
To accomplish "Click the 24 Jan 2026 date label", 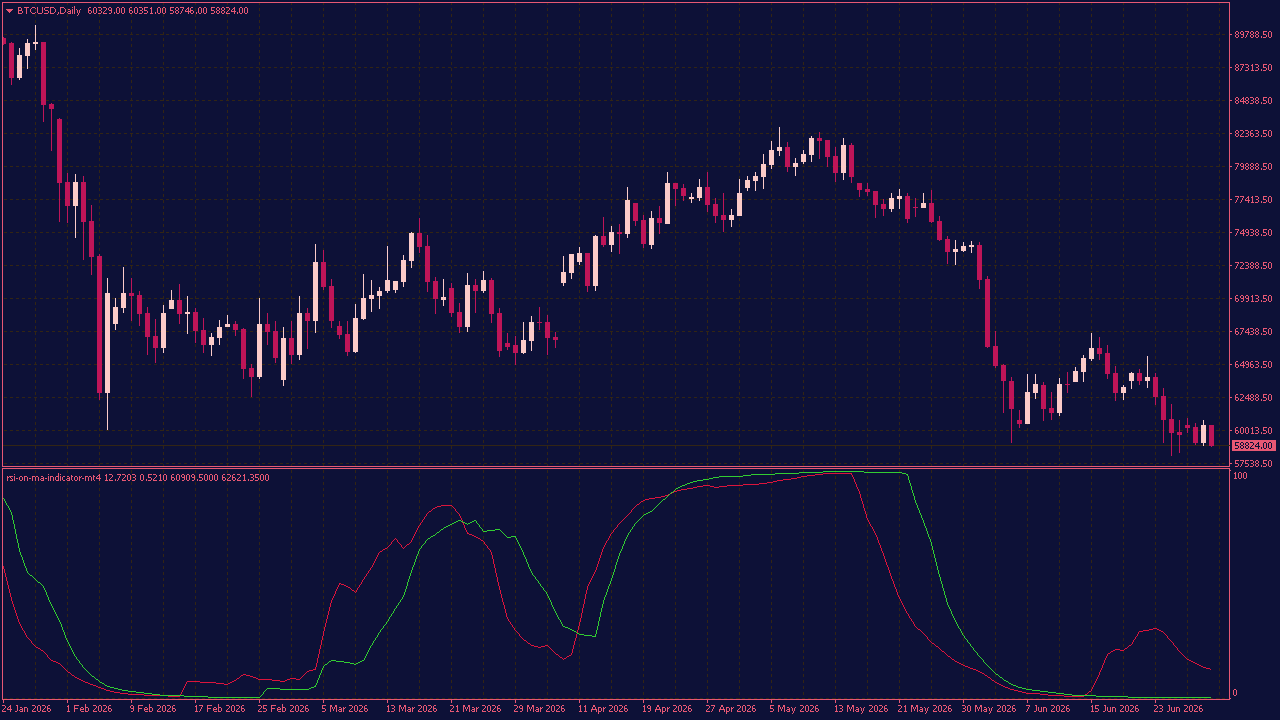I will point(27,709).
